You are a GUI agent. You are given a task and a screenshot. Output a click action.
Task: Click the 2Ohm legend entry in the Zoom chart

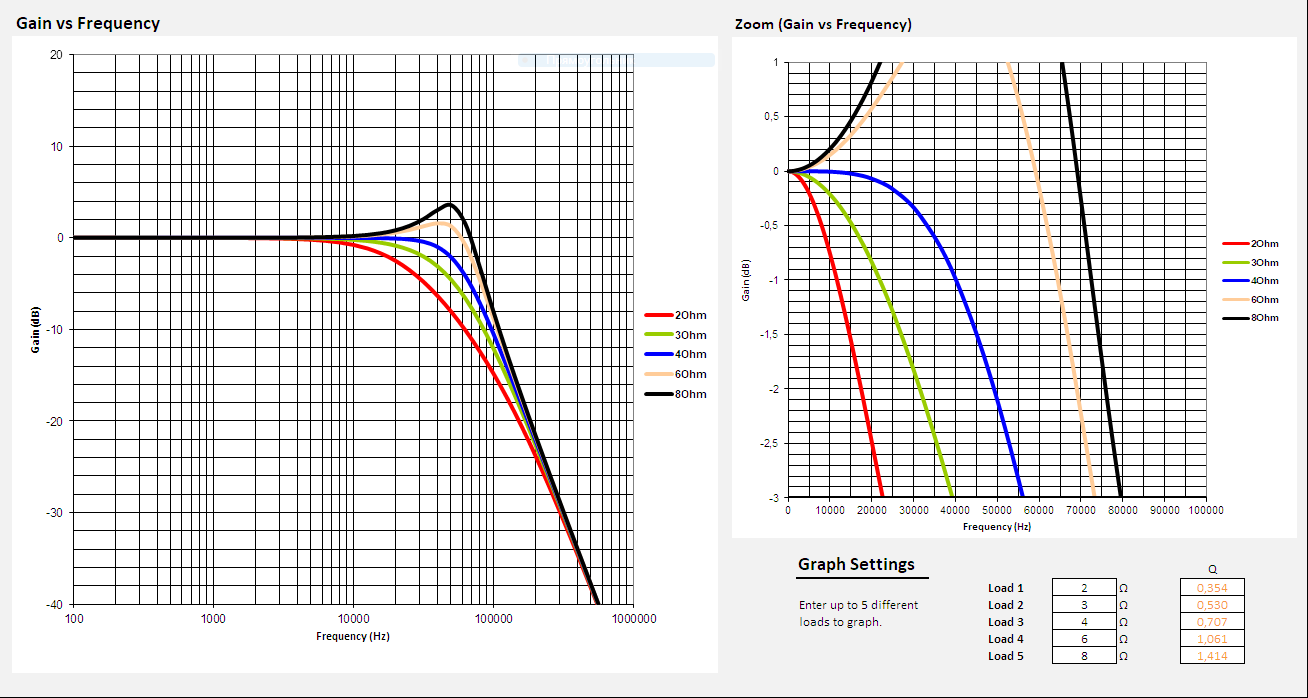pos(1250,243)
